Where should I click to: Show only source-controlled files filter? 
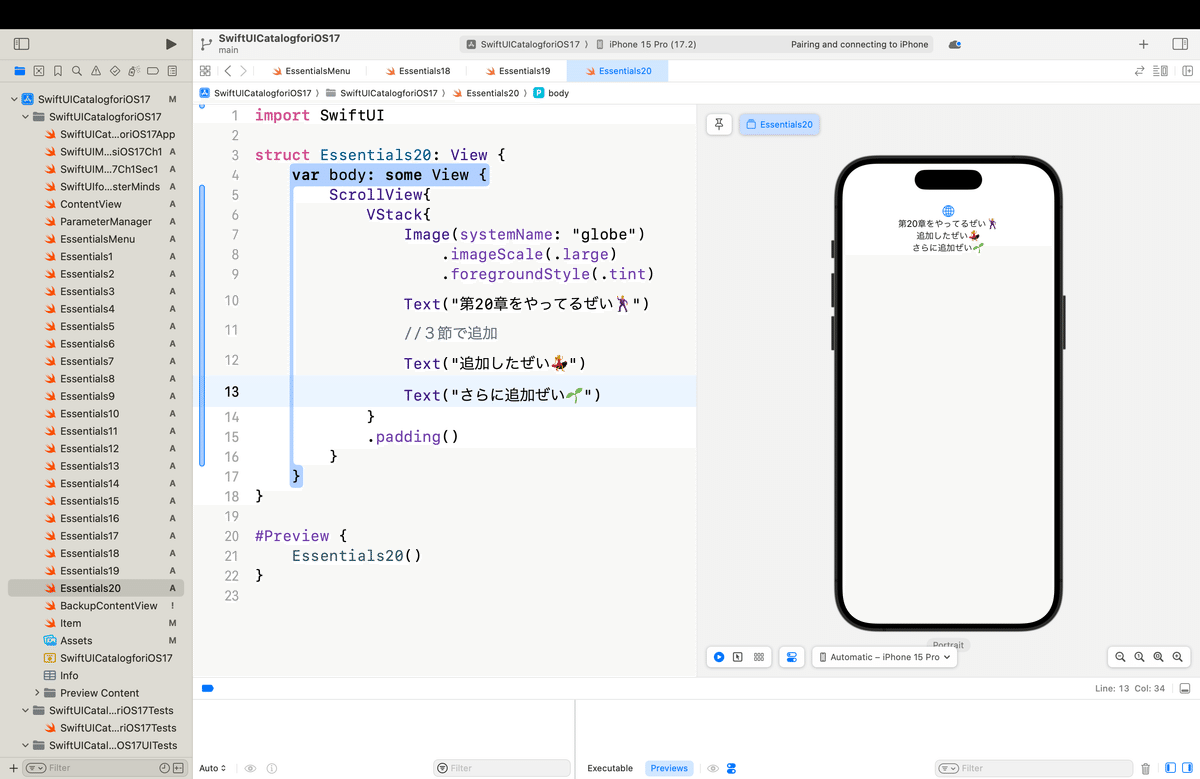pyautogui.click(x=178, y=768)
